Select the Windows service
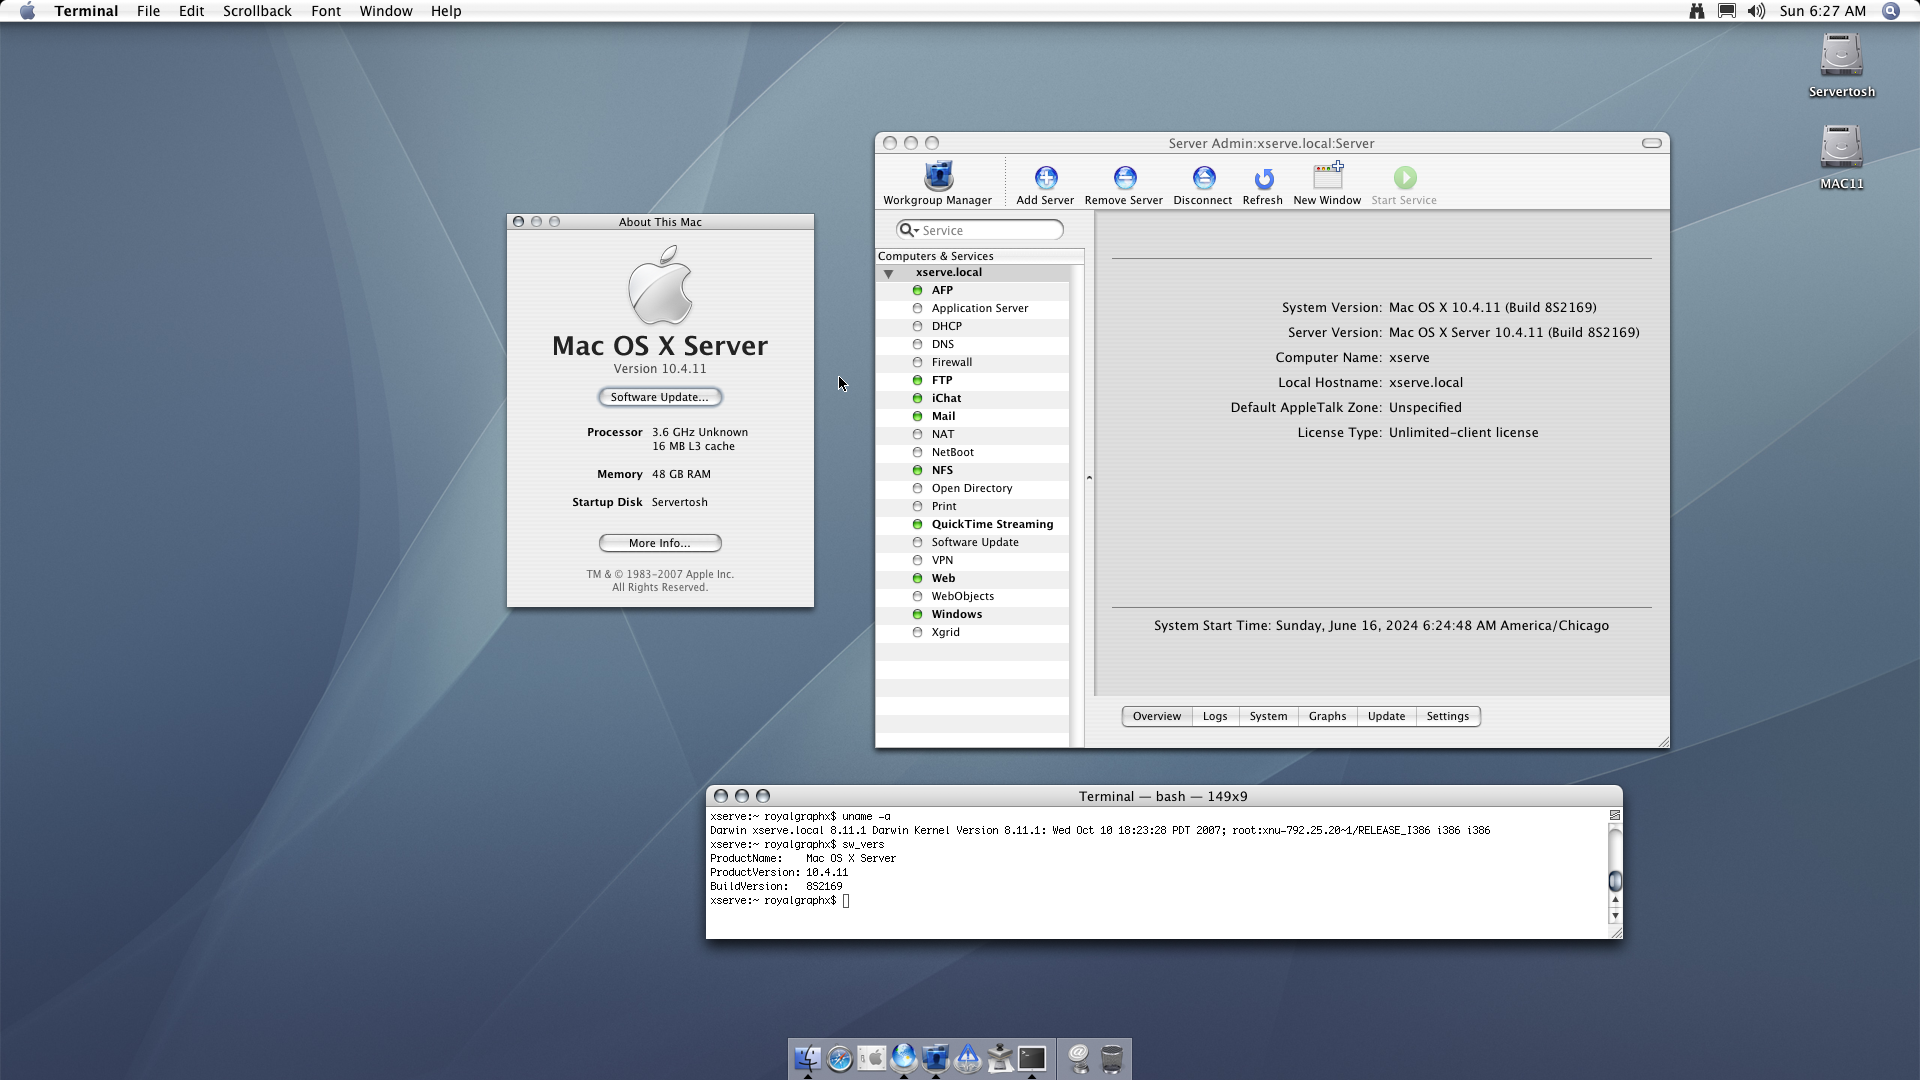This screenshot has width=1920, height=1080. pyautogui.click(x=972, y=614)
